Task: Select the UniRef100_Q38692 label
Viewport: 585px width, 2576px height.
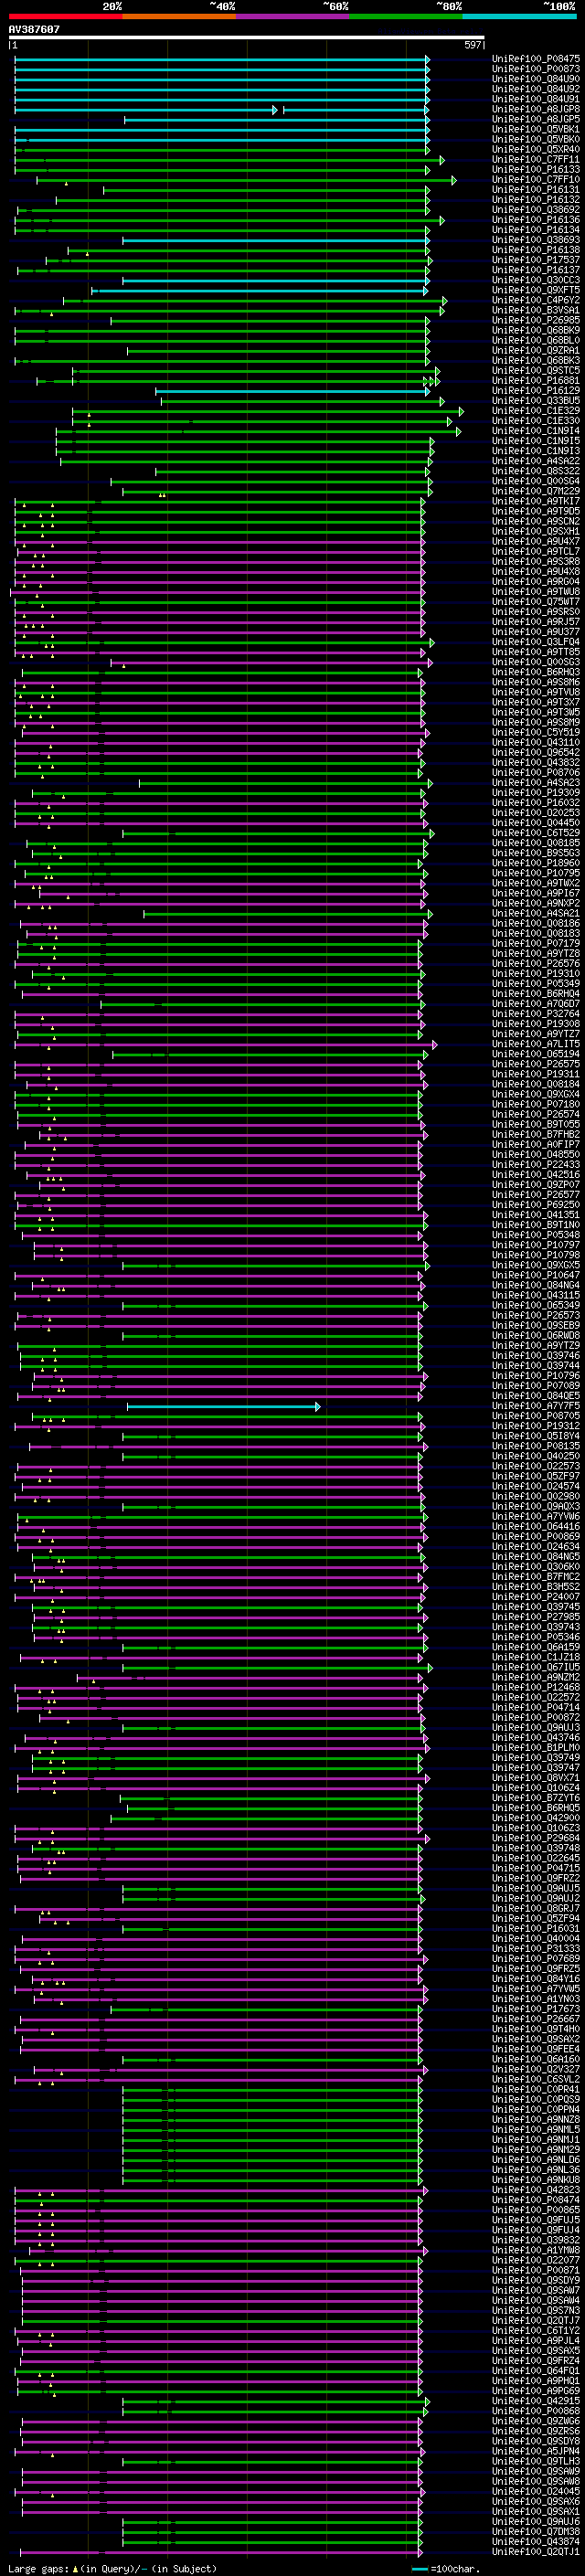Action: (536, 210)
